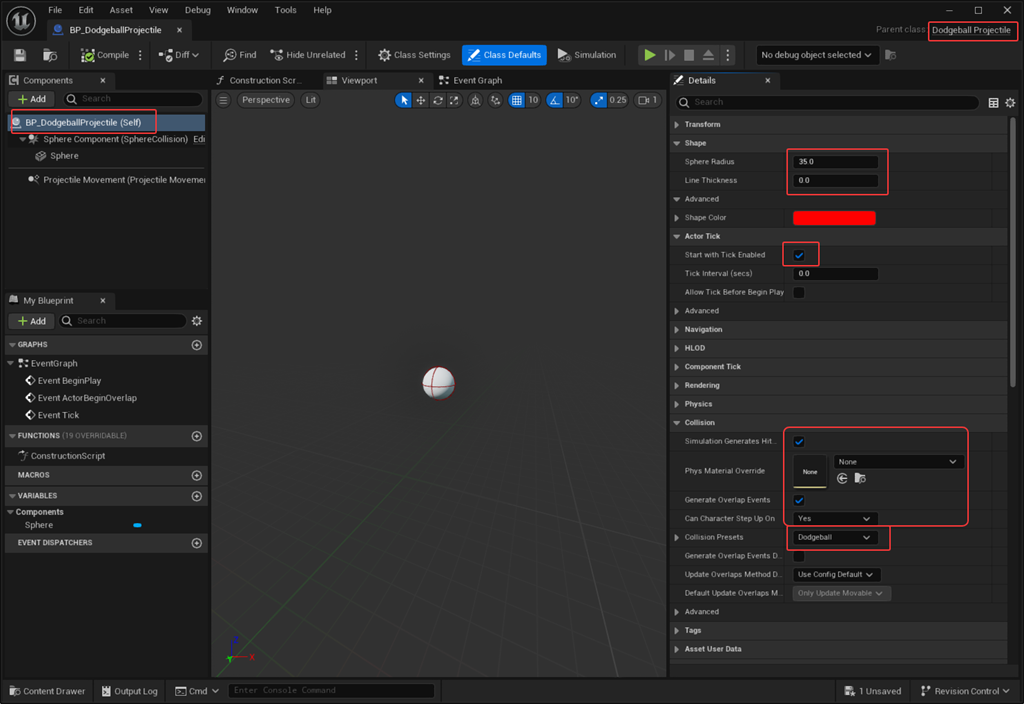Image resolution: width=1024 pixels, height=704 pixels.
Task: Open the Can Character Step Up On dropdown
Action: 836,518
